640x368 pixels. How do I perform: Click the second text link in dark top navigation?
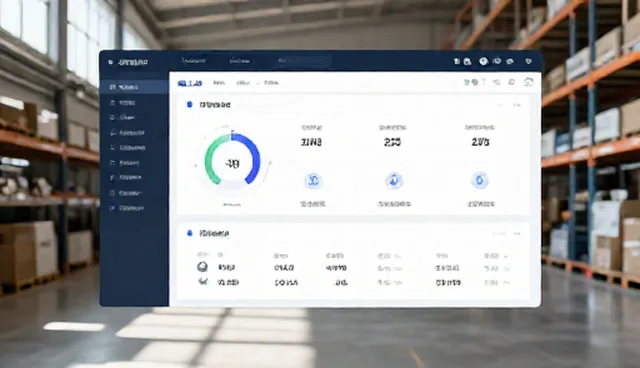point(240,61)
